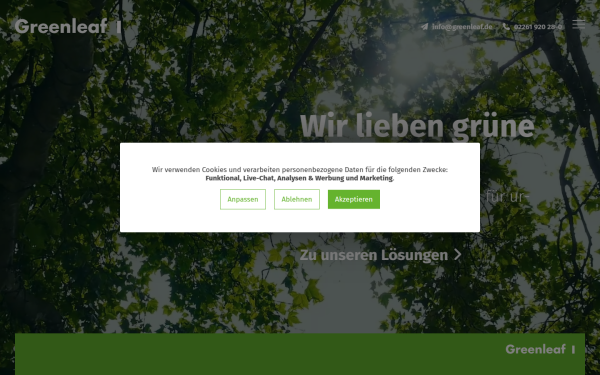Click the paper plane email icon
The width and height of the screenshot is (600, 375).
point(424,27)
